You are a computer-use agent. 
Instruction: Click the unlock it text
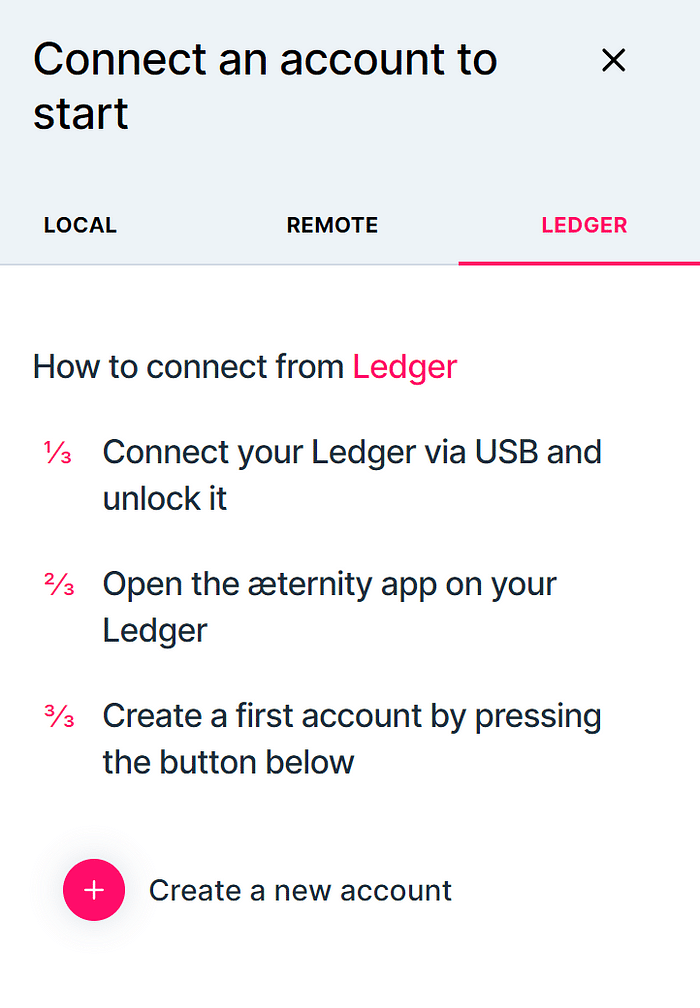pos(165,498)
